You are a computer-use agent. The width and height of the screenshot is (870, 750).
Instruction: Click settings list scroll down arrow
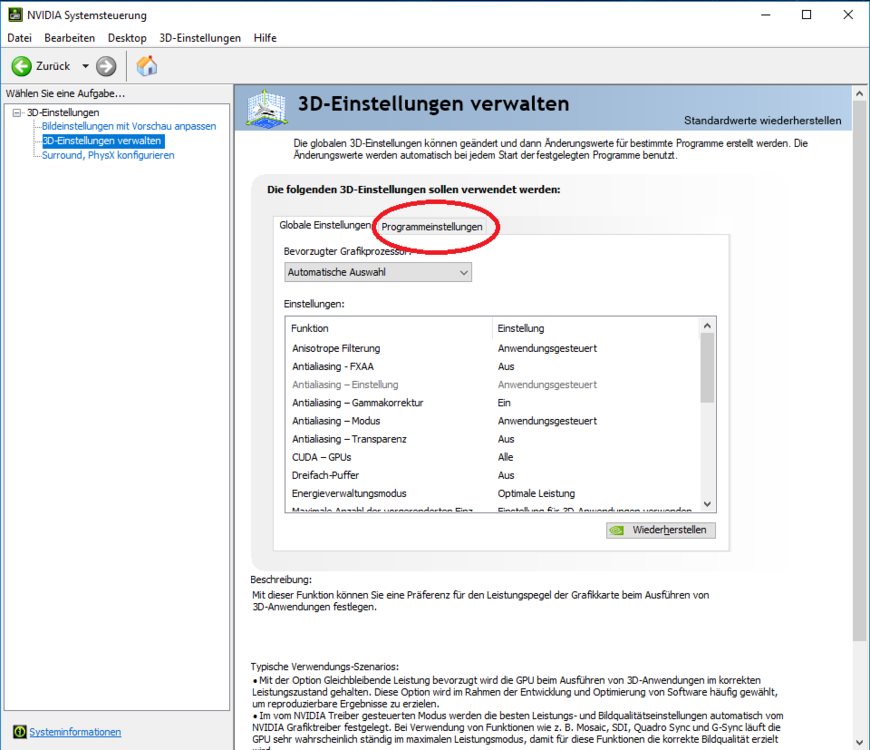point(708,505)
